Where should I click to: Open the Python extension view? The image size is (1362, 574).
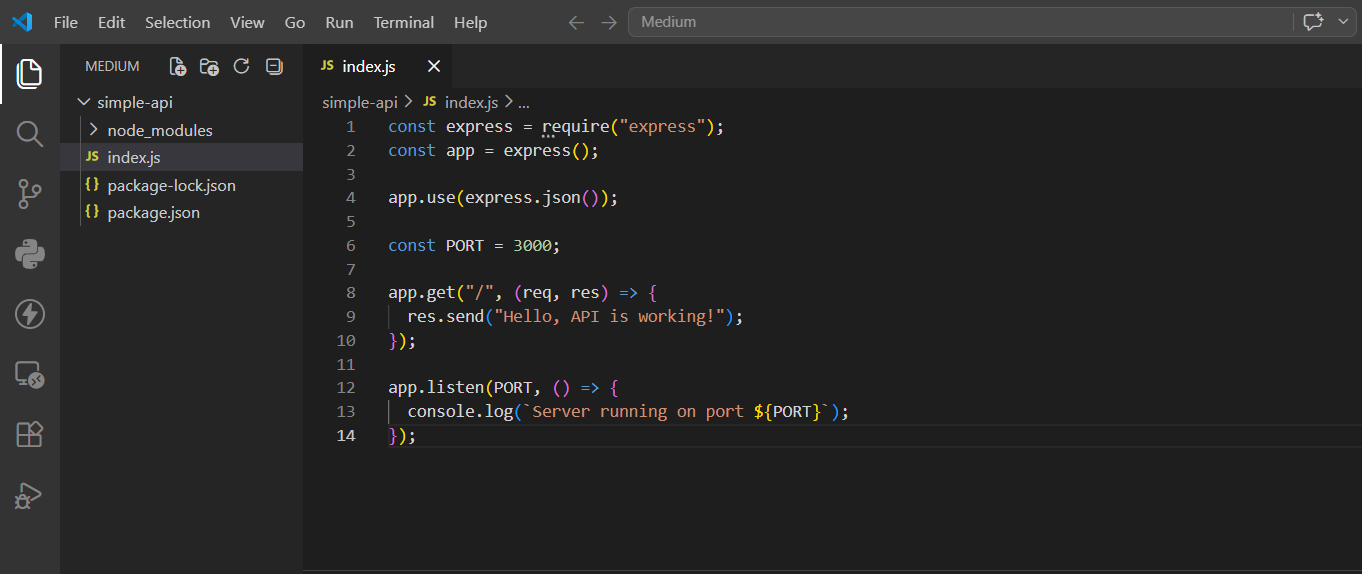click(30, 254)
